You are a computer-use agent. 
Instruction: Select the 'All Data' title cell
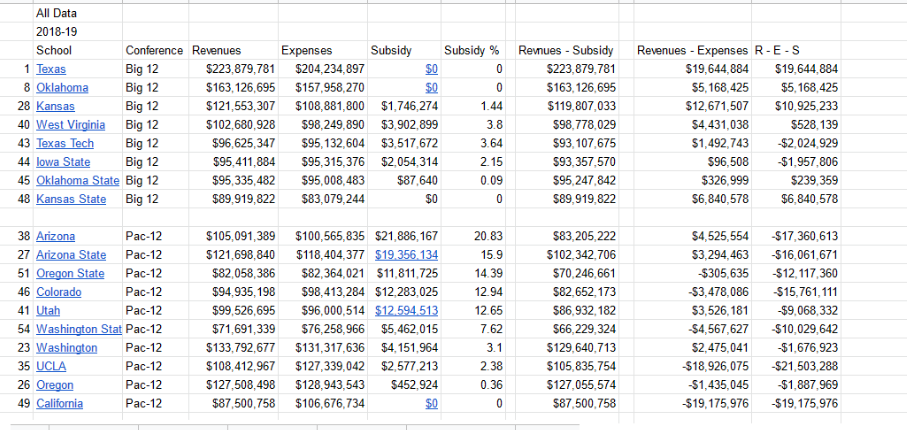tap(56, 14)
